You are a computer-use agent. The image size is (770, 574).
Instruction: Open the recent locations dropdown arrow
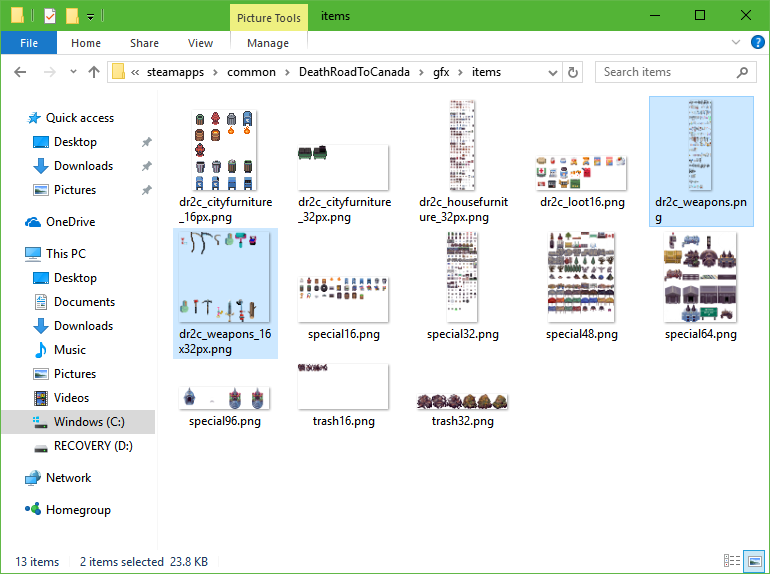(73, 72)
